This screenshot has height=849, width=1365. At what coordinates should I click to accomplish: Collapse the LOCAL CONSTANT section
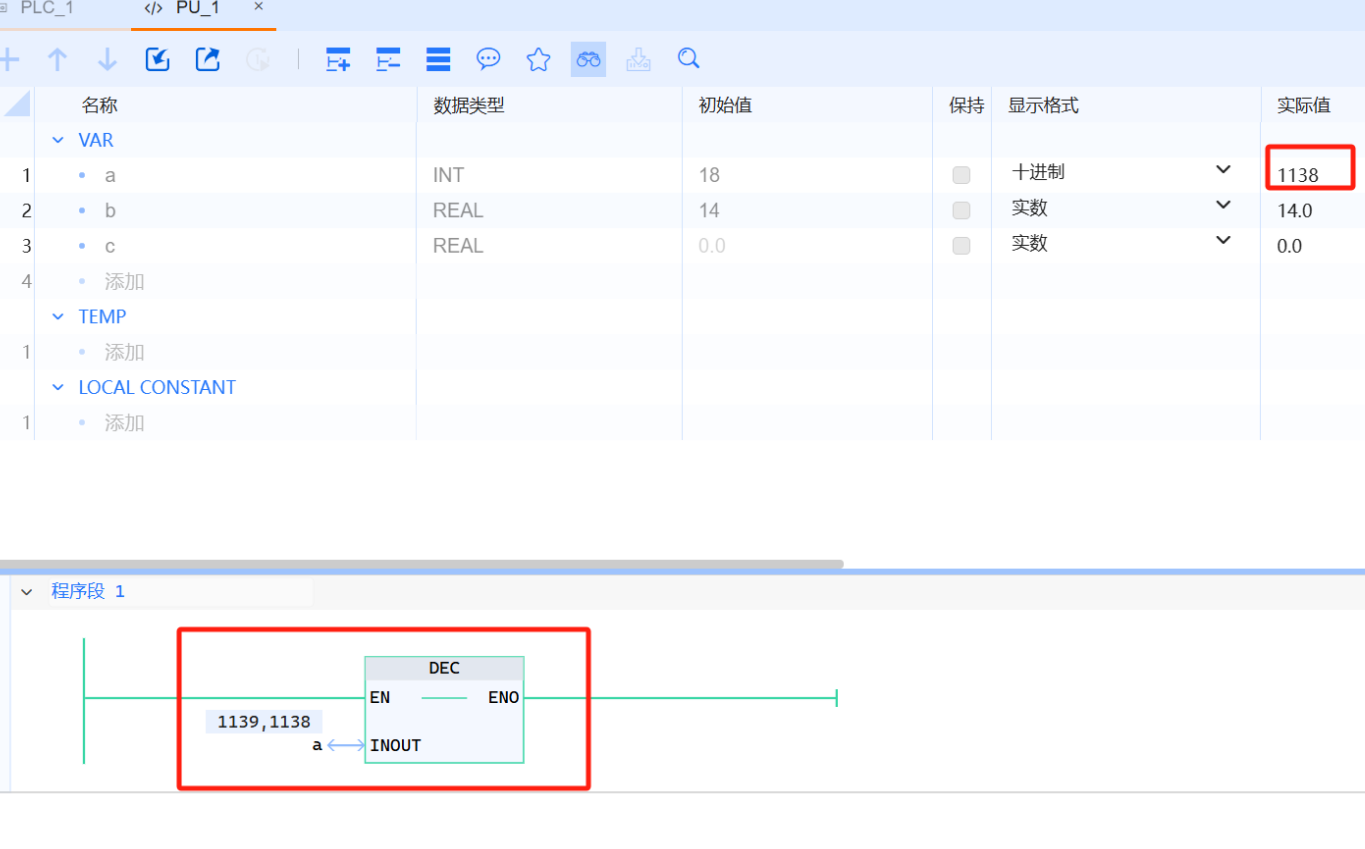point(58,388)
